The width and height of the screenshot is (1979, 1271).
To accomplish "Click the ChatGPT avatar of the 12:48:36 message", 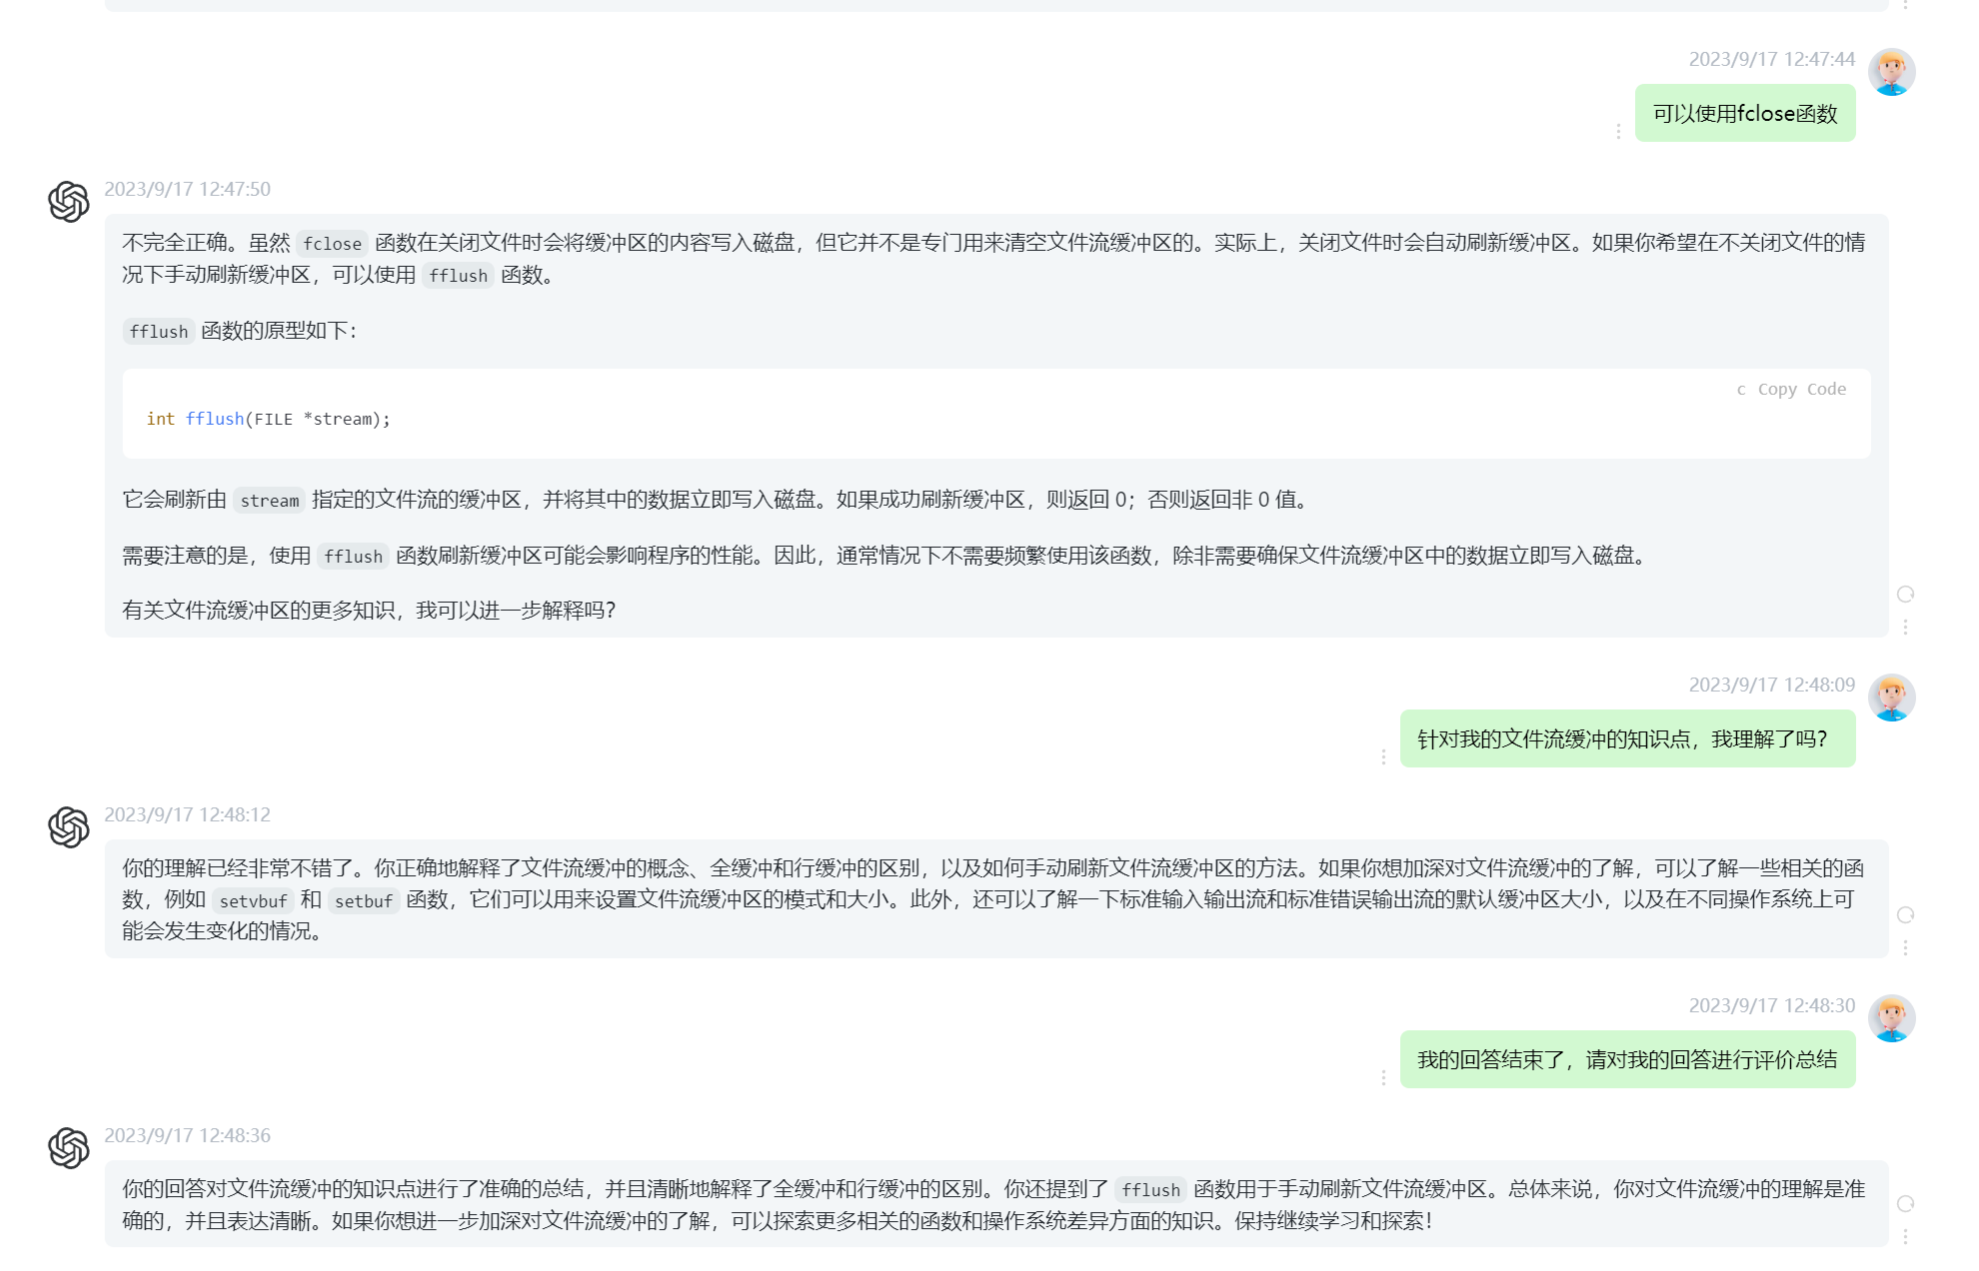I will pyautogui.click(x=68, y=1148).
